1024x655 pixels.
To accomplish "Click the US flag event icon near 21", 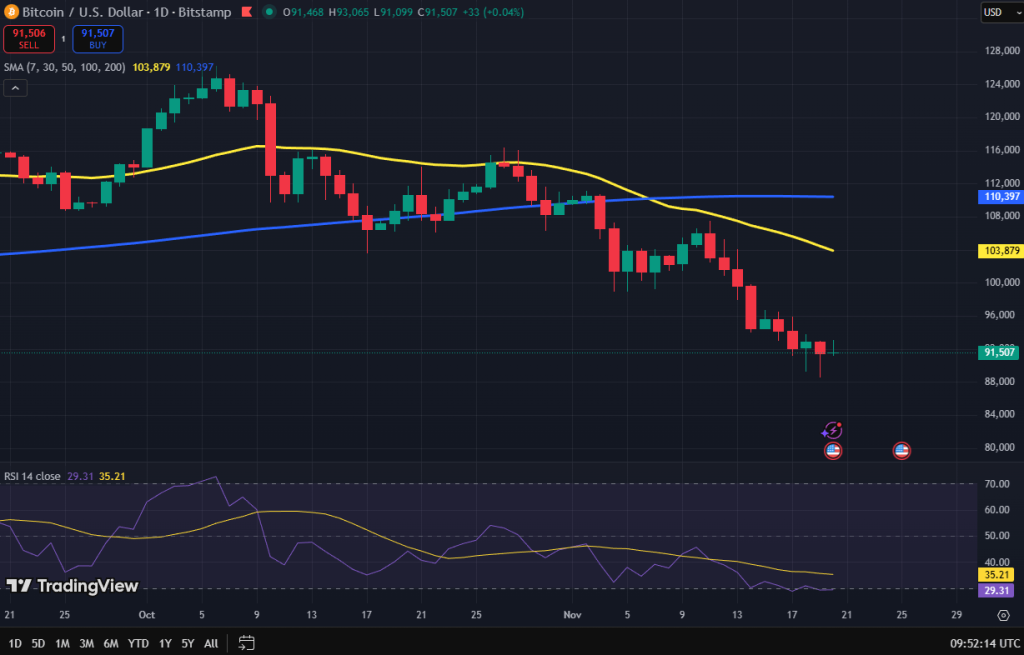I will 833,451.
